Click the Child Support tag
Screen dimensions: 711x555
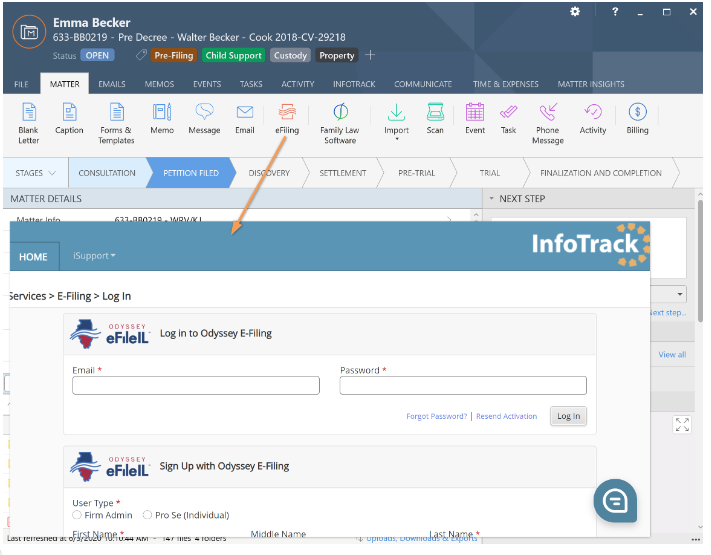[234, 55]
